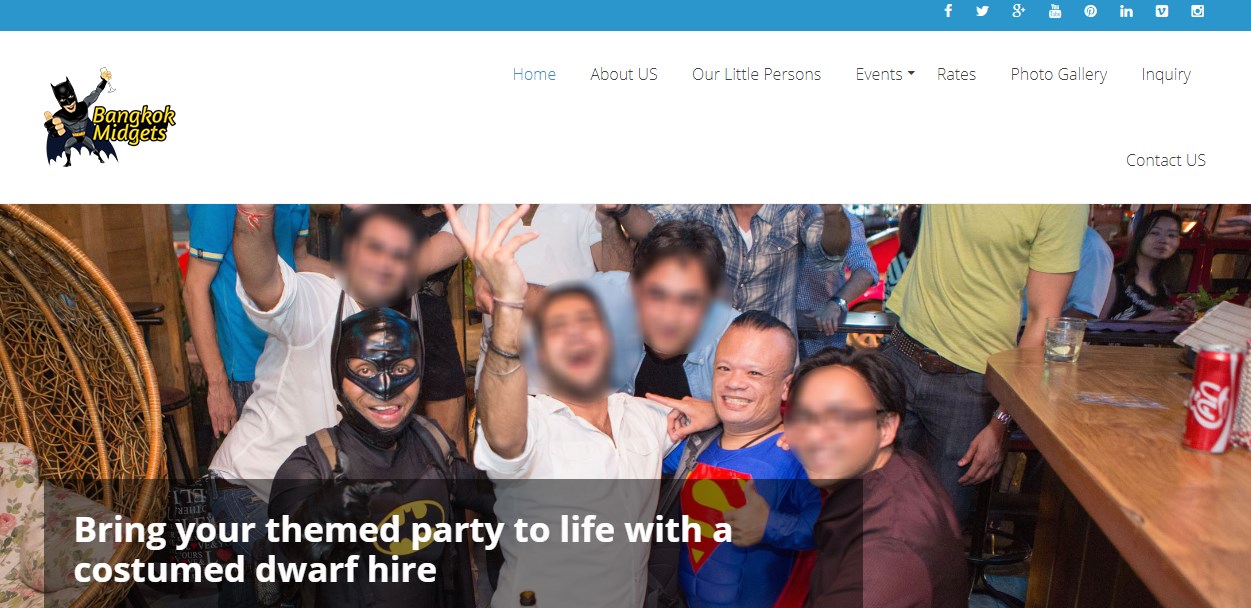Click the Inquiry menu link
This screenshot has width=1251, height=608.
(1166, 74)
